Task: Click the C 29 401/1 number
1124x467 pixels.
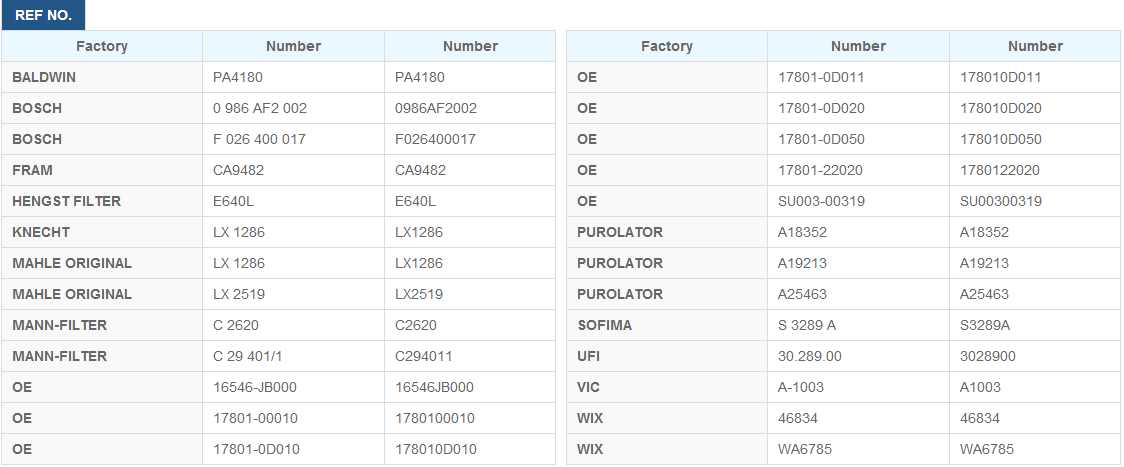Action: coord(249,356)
